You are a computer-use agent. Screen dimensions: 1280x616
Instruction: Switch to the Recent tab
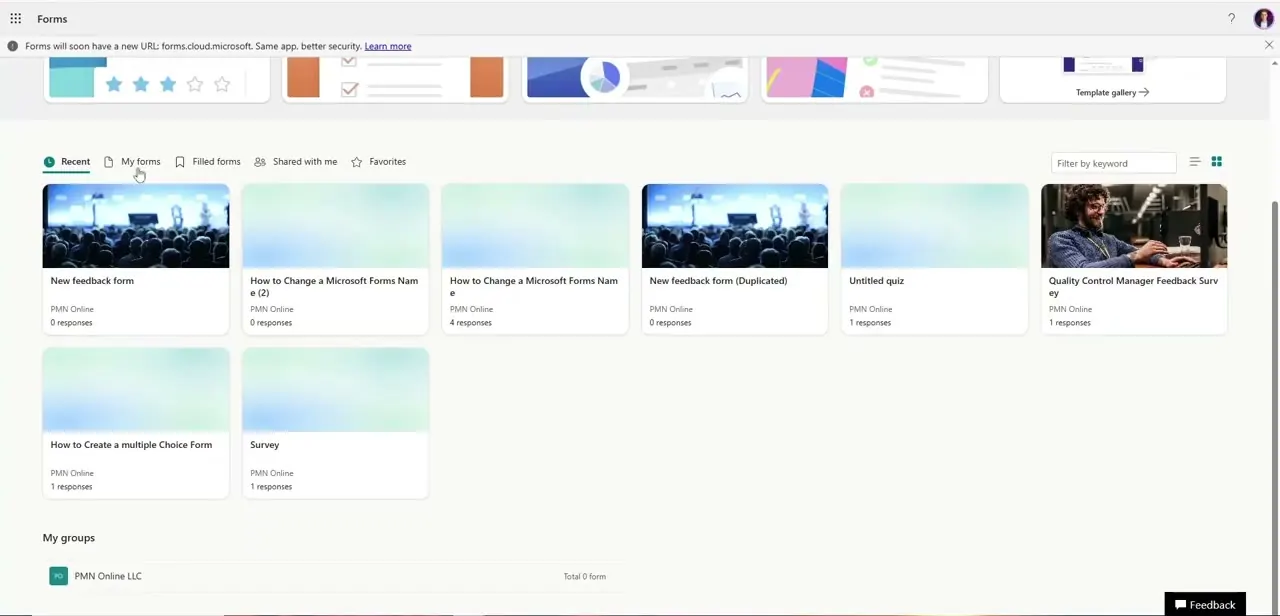(x=67, y=162)
